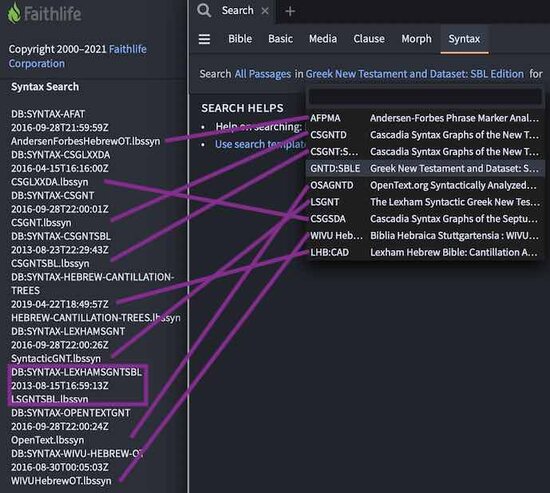
Task: Open Use search templates link
Action: click(260, 144)
